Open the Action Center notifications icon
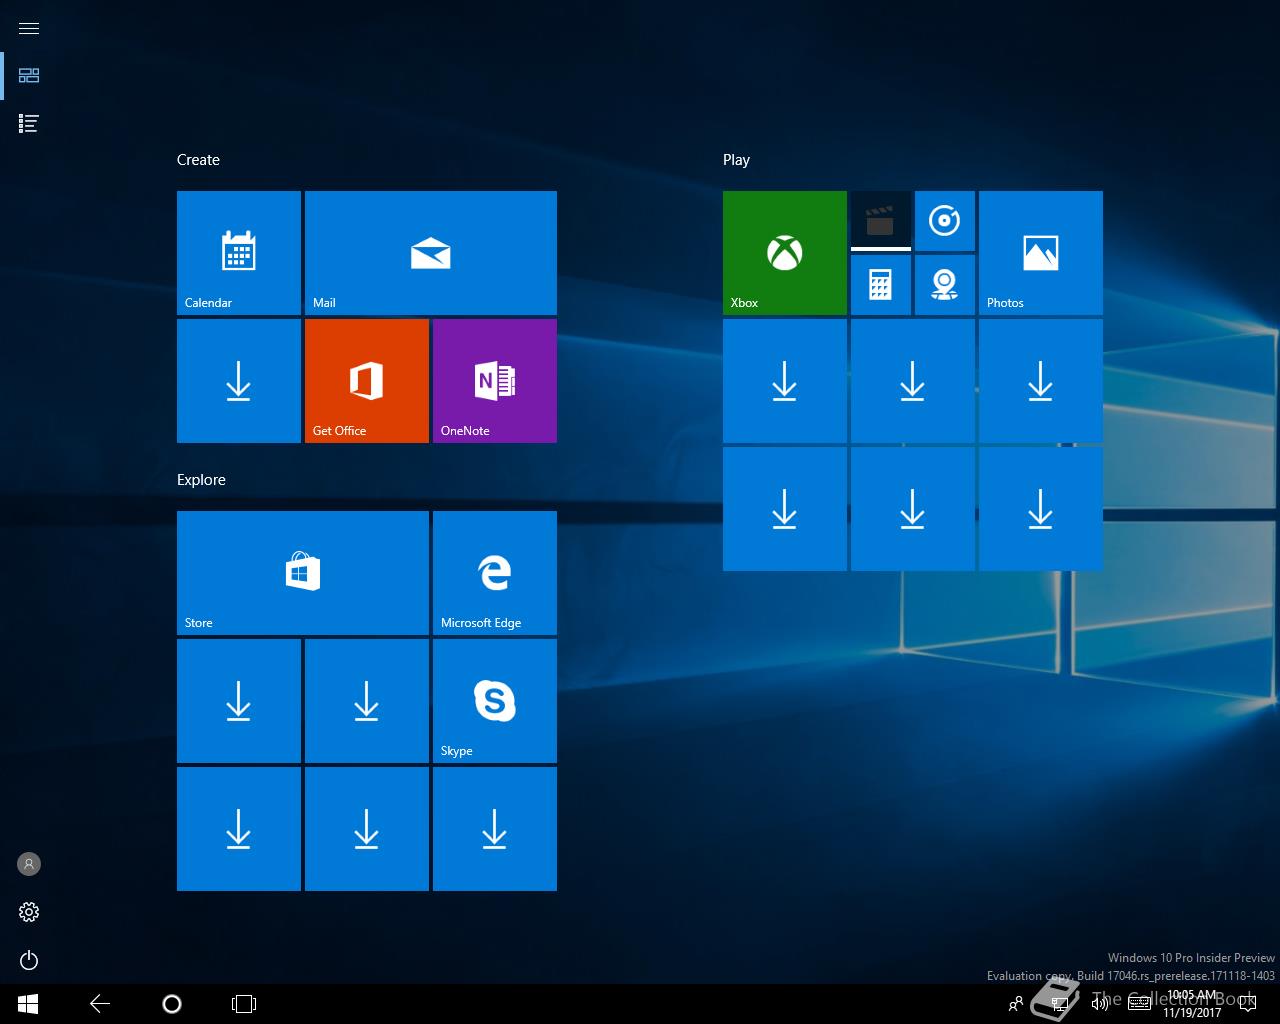1280x1024 pixels. (1248, 1004)
